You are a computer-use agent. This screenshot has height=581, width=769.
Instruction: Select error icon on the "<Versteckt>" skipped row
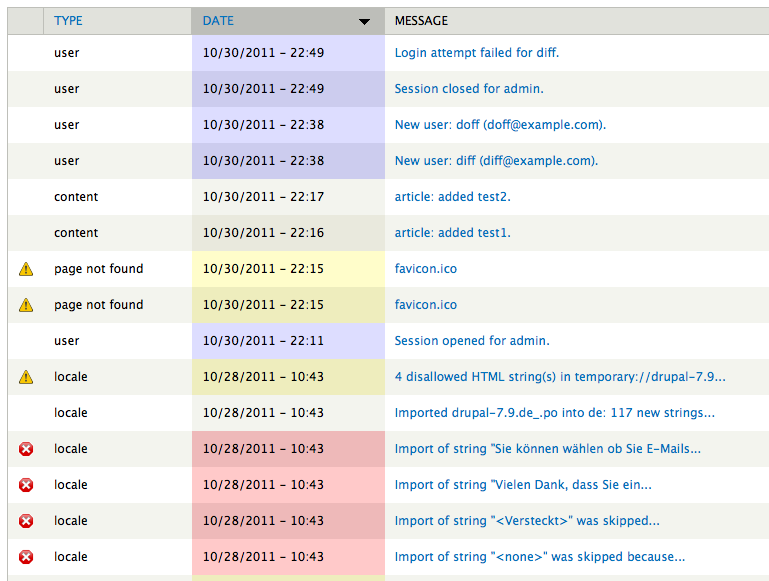tap(26, 521)
